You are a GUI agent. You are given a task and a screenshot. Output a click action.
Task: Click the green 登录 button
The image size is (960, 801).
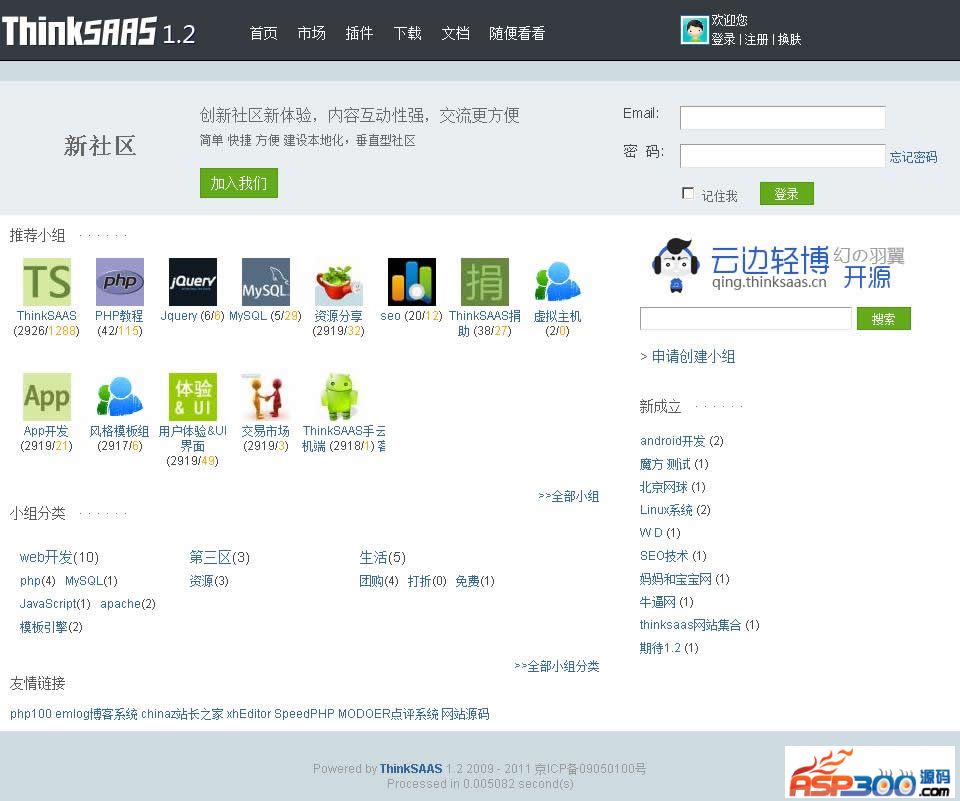click(x=787, y=194)
